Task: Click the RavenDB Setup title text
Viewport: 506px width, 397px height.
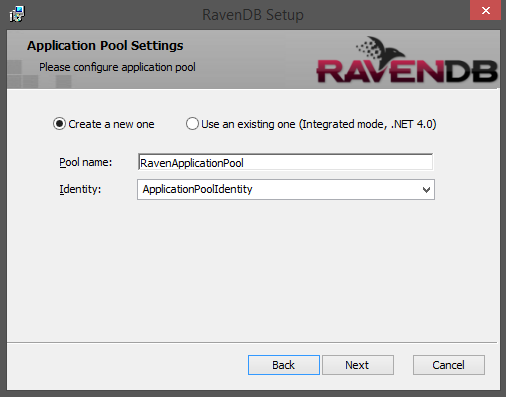Action: [x=253, y=15]
